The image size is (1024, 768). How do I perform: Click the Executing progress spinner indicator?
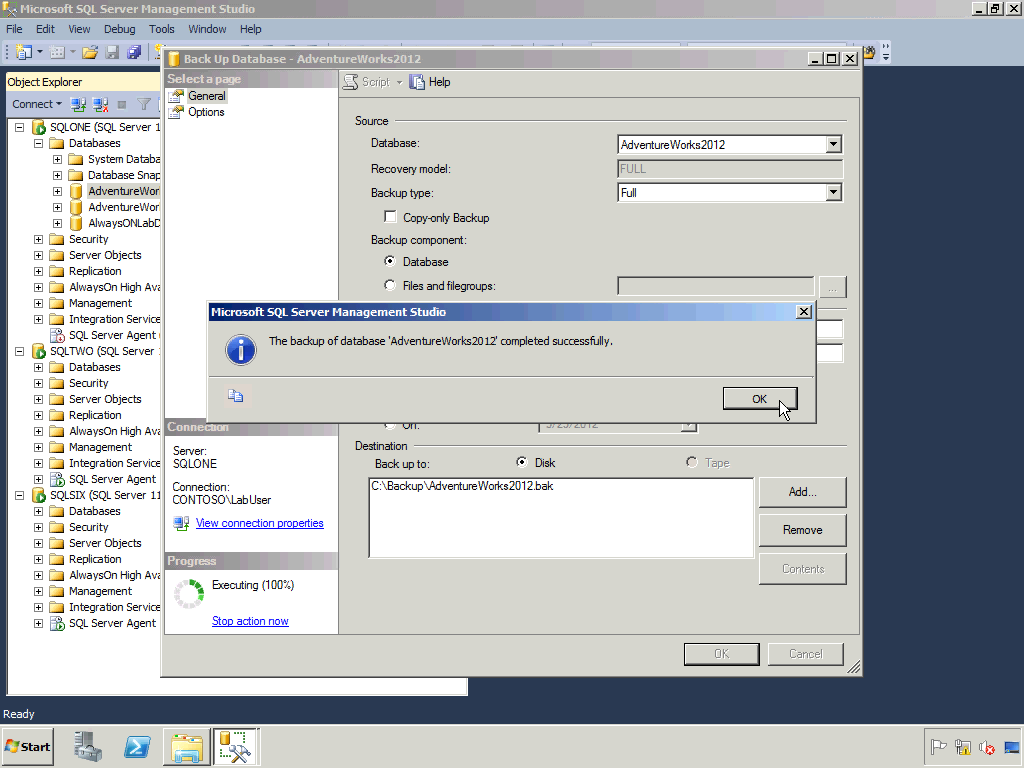[189, 594]
